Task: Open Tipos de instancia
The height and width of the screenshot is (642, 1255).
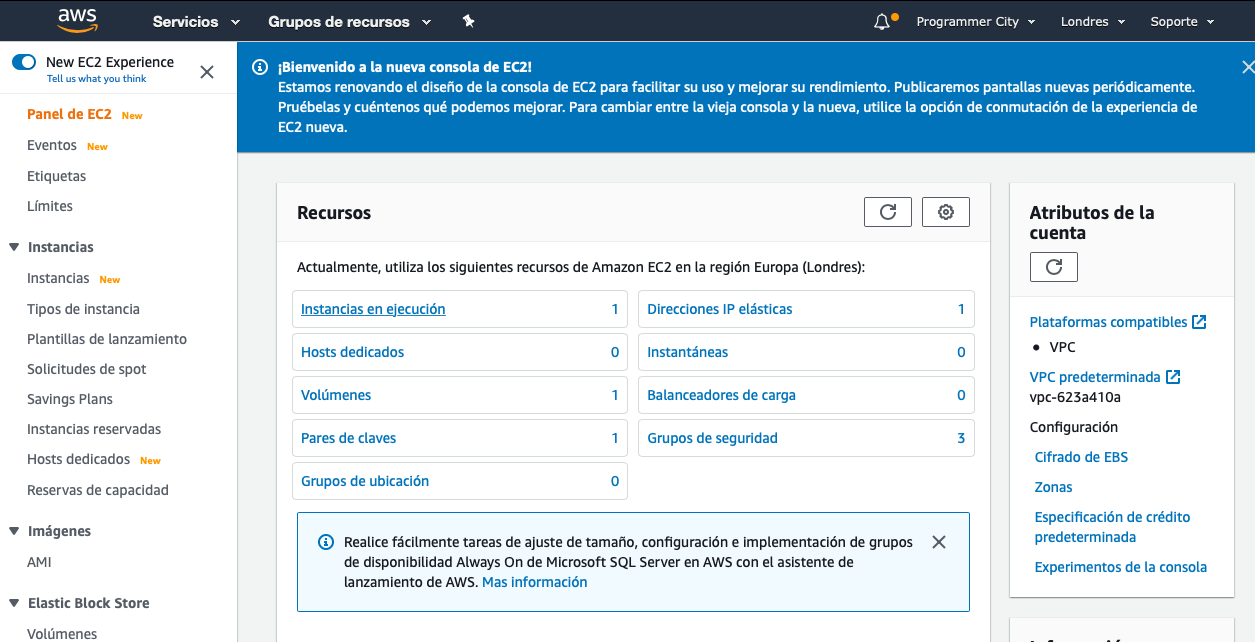Action: pyautogui.click(x=83, y=309)
